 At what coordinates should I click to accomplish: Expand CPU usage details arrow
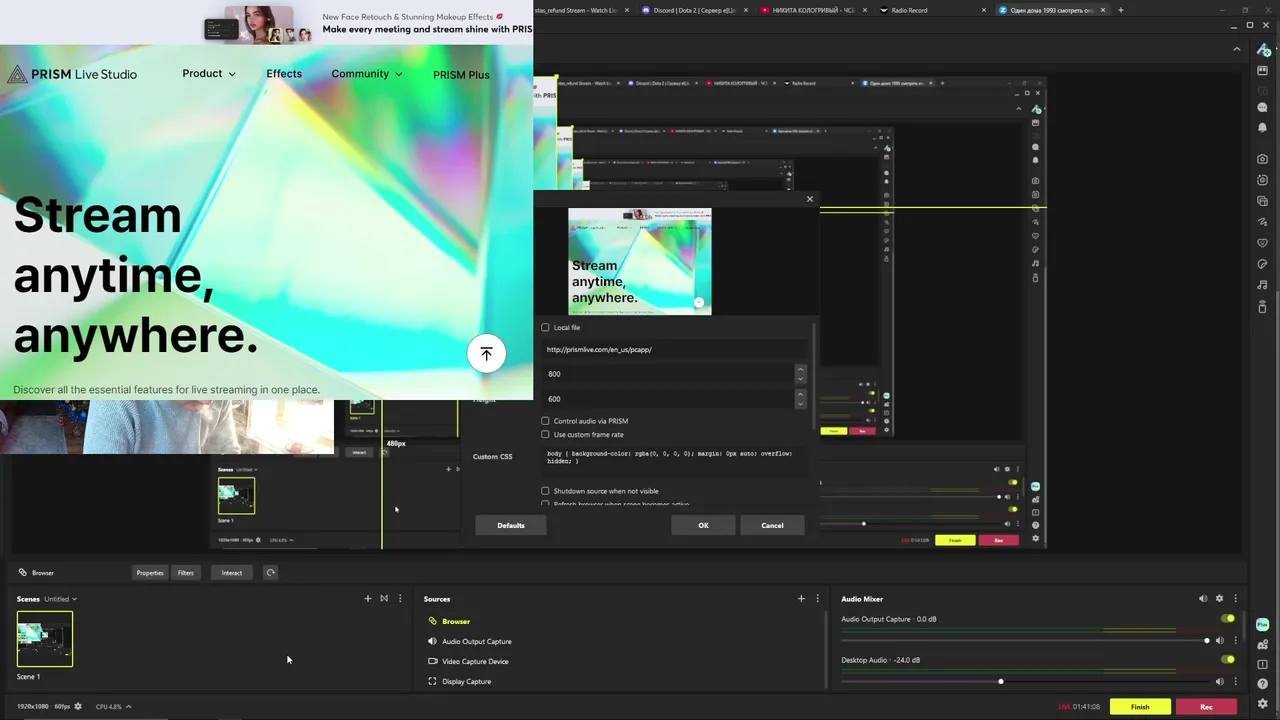pyautogui.click(x=128, y=706)
